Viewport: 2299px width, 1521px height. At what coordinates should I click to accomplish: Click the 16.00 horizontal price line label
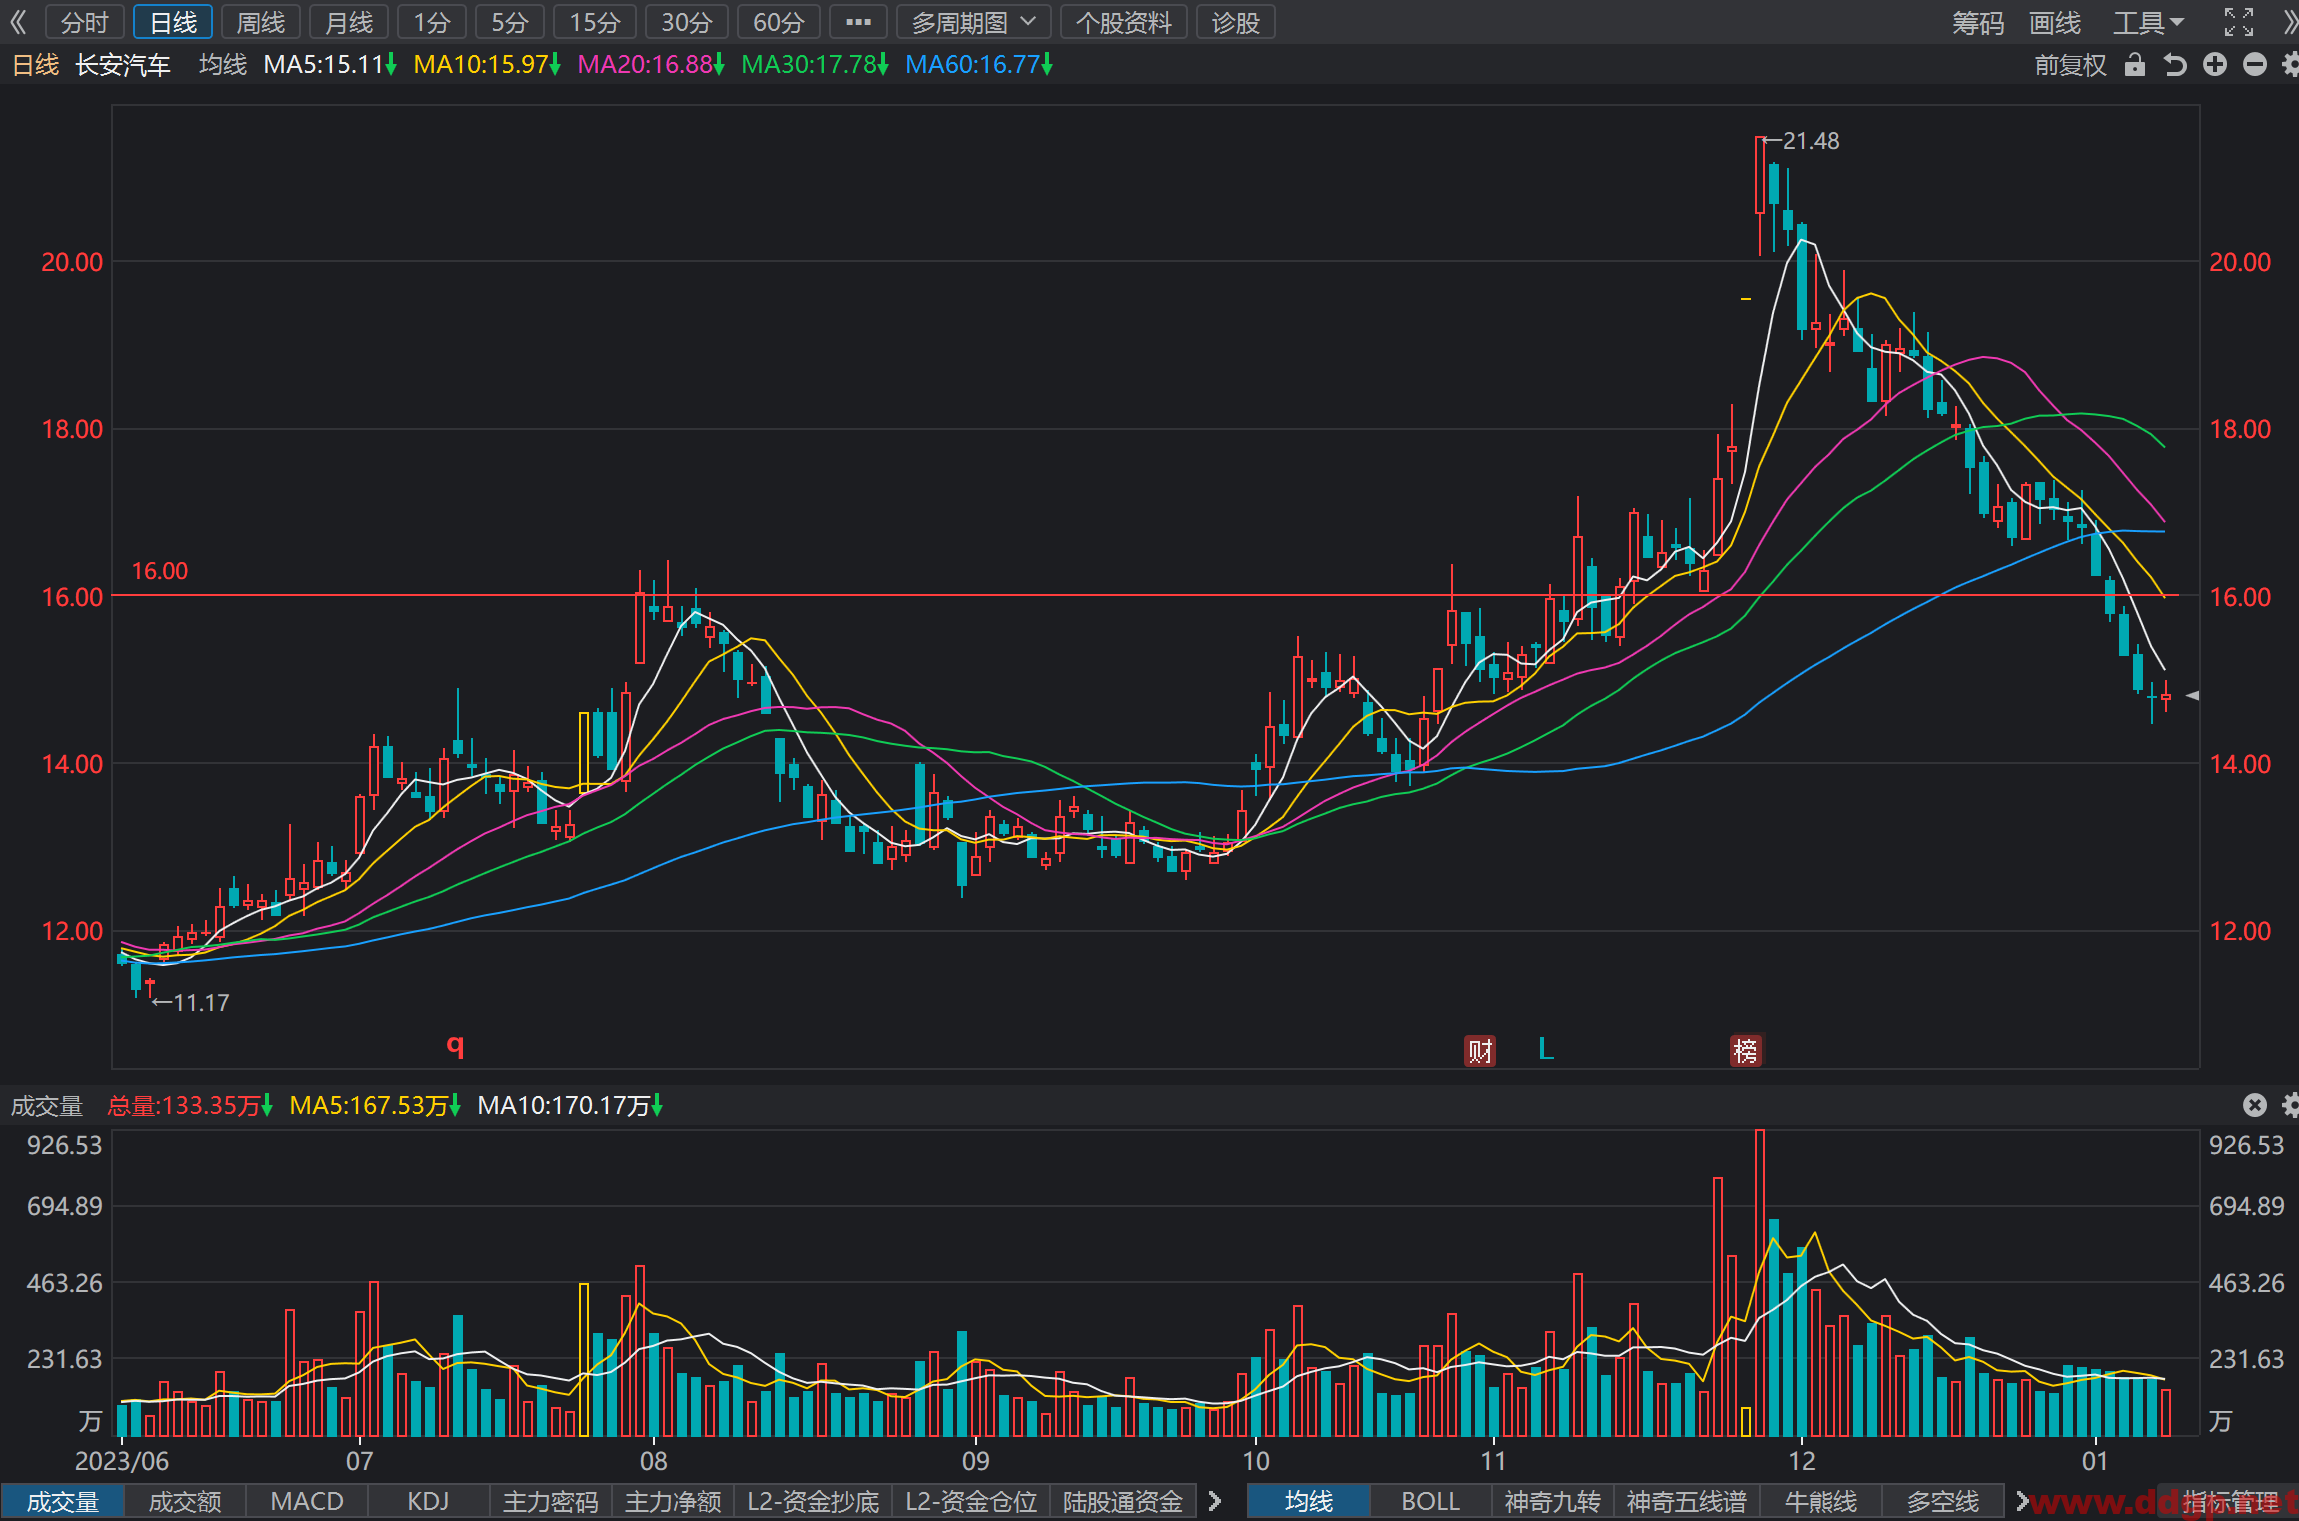[x=160, y=571]
